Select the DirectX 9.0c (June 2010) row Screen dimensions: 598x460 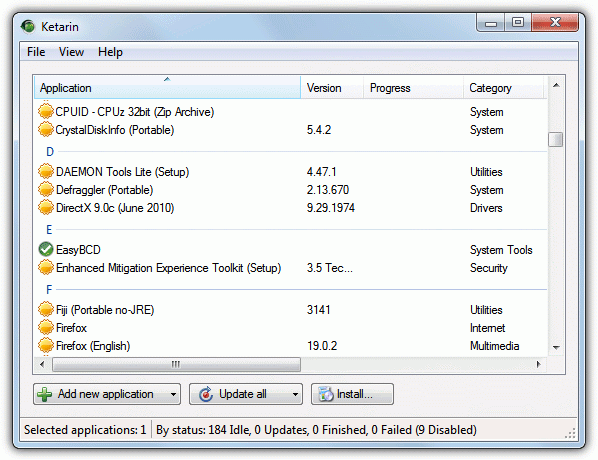291,208
